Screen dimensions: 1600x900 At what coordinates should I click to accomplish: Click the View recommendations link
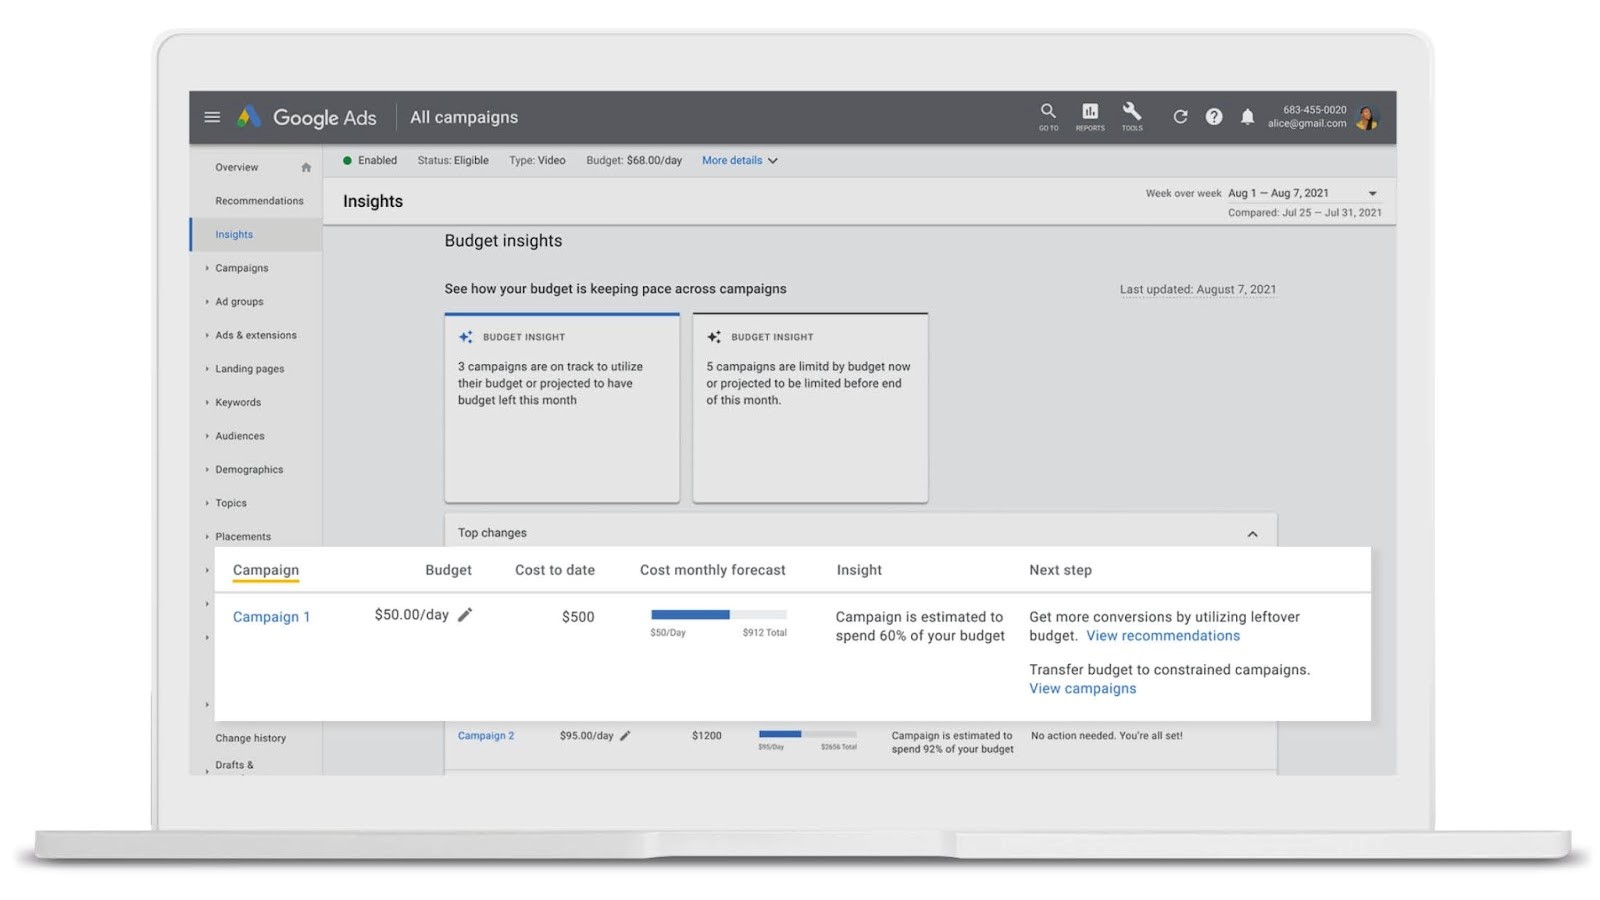[1163, 636]
